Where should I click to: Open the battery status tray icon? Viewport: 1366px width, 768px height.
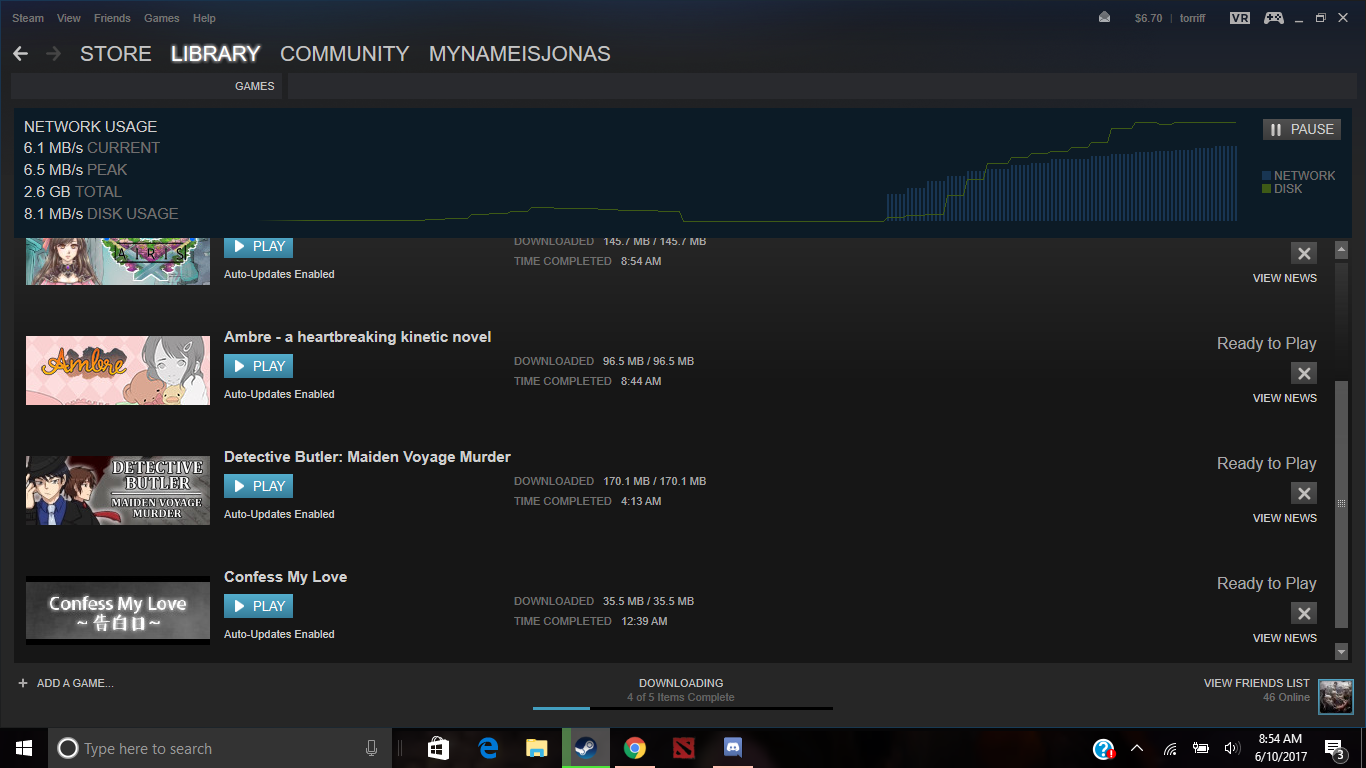(x=1201, y=748)
